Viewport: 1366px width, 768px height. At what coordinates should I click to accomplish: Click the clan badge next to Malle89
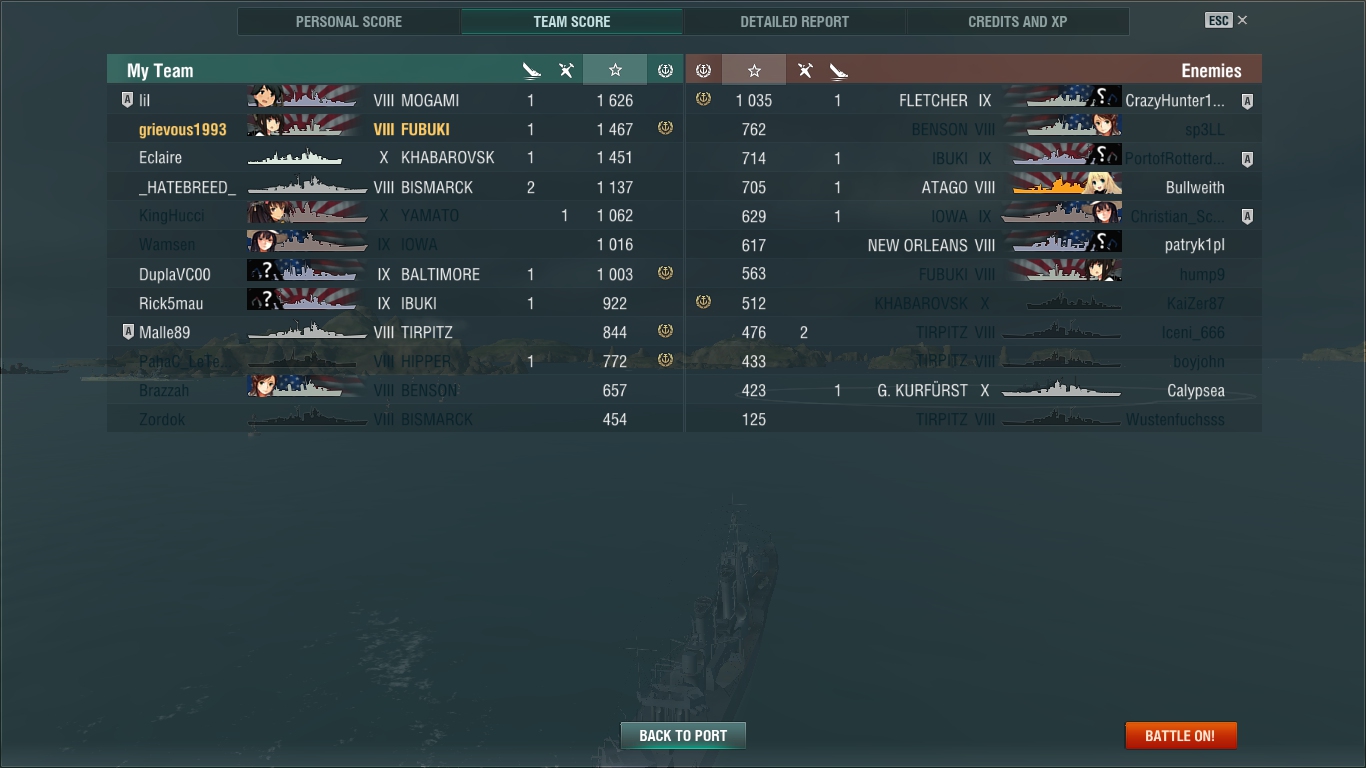click(x=127, y=332)
